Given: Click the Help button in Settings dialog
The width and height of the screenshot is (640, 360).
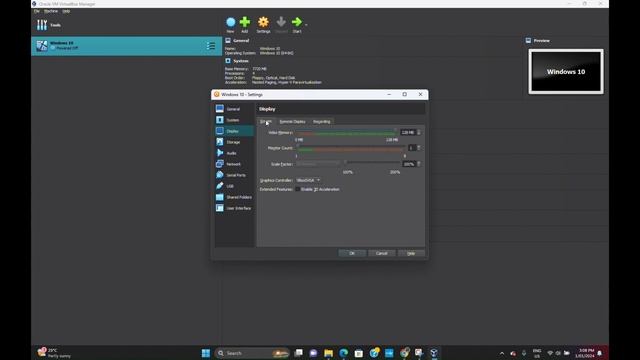Looking at the screenshot, I should coord(411,253).
